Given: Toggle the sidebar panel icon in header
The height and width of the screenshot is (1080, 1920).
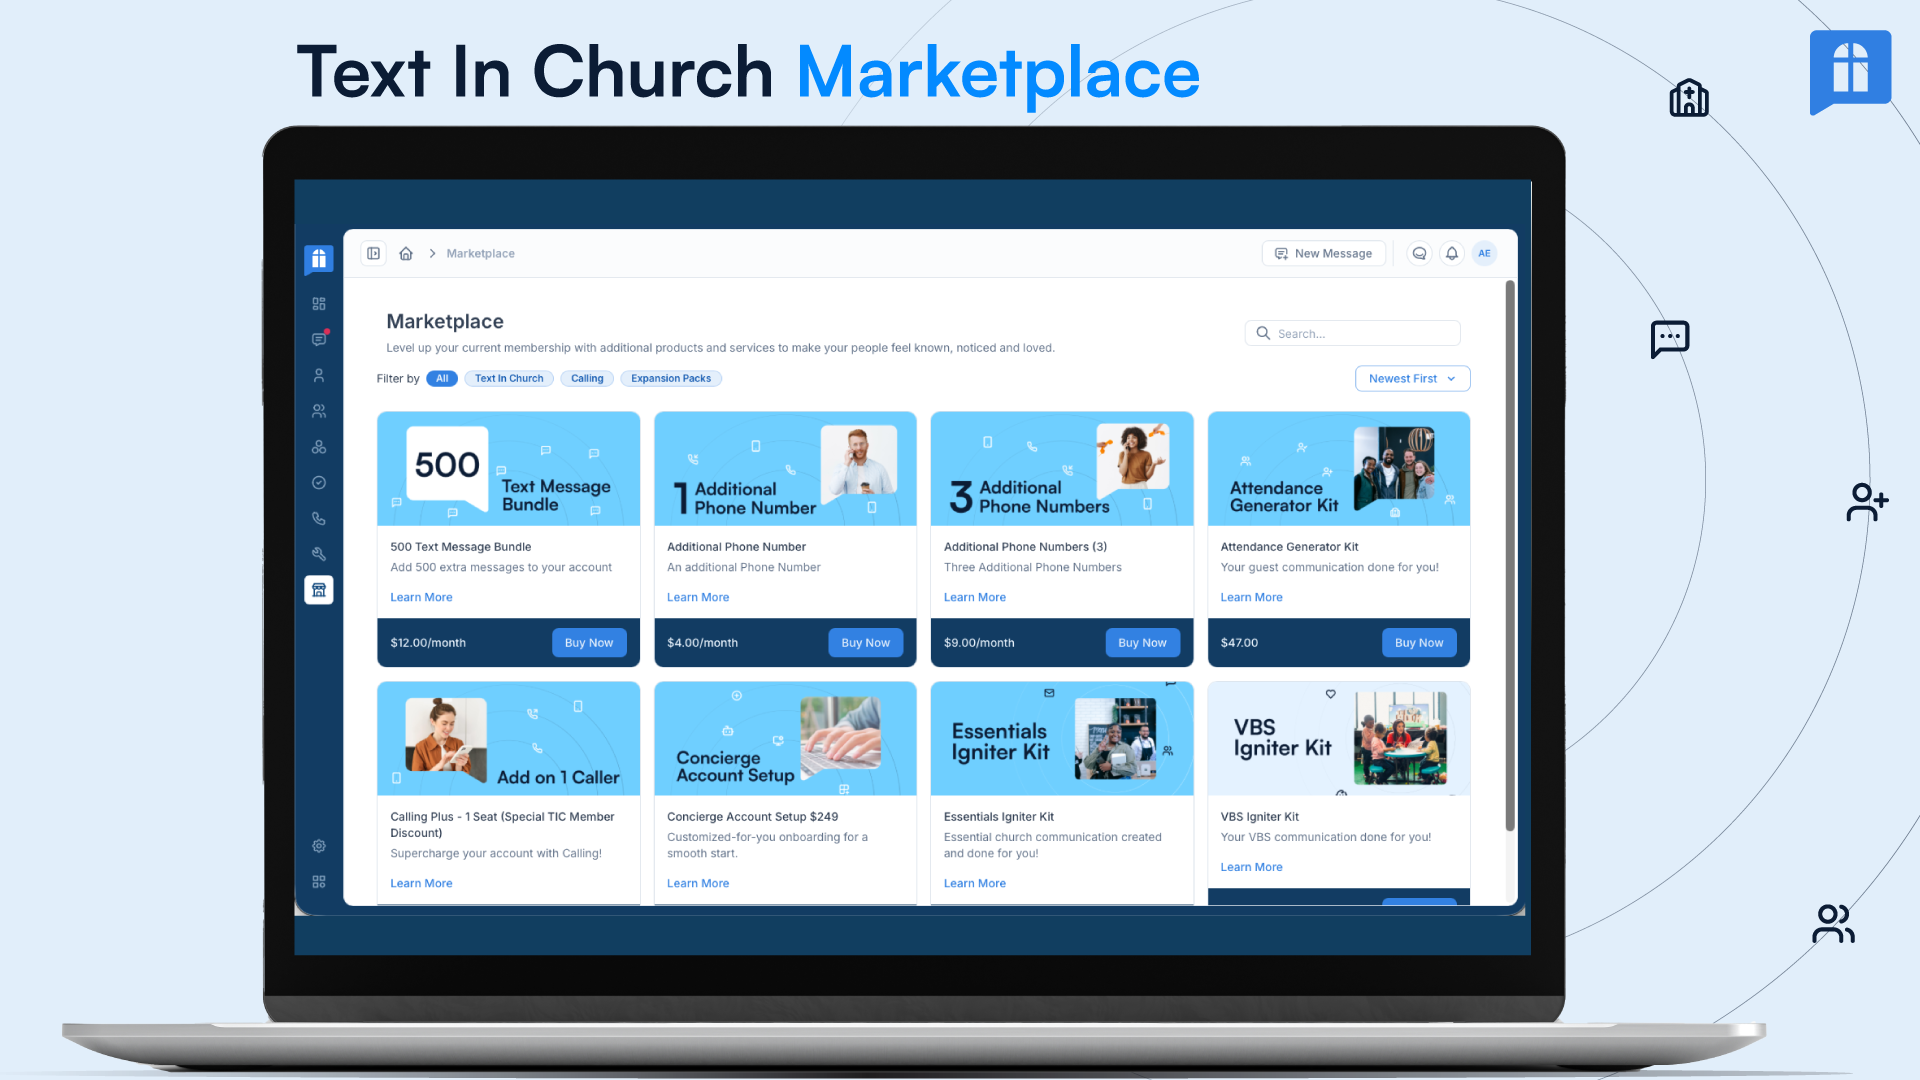Looking at the screenshot, I should 373,253.
